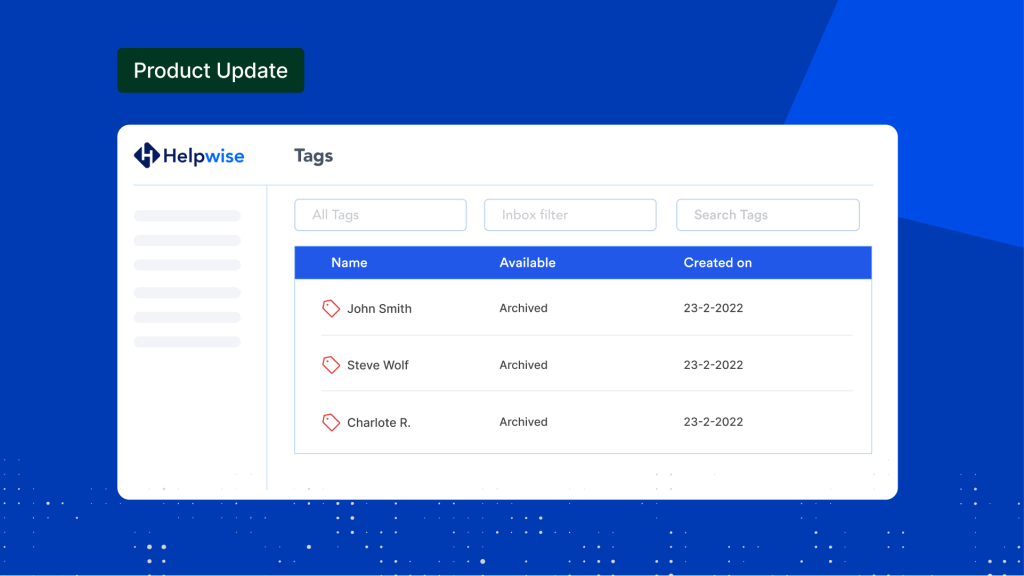
Task: Click the Search Tags input field
Action: [x=767, y=214]
